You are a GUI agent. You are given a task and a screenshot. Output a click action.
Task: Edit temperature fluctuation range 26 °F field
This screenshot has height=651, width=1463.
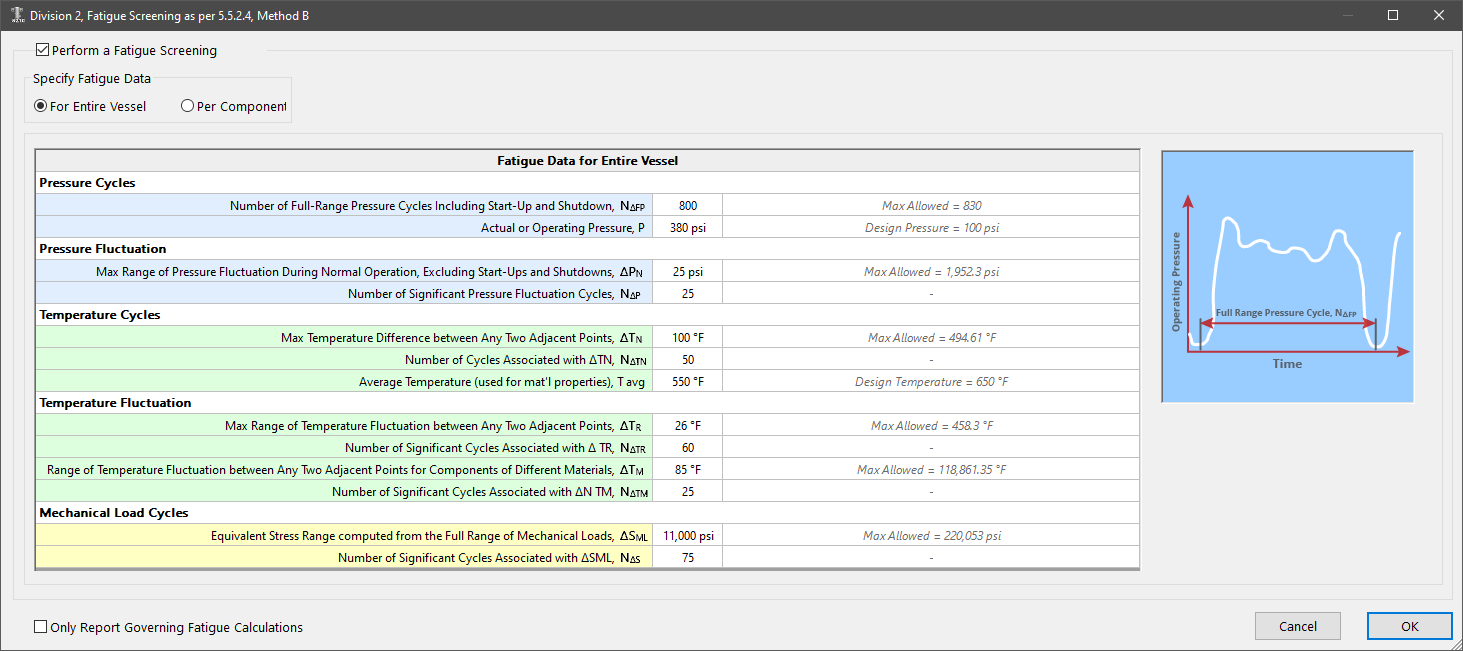[687, 425]
